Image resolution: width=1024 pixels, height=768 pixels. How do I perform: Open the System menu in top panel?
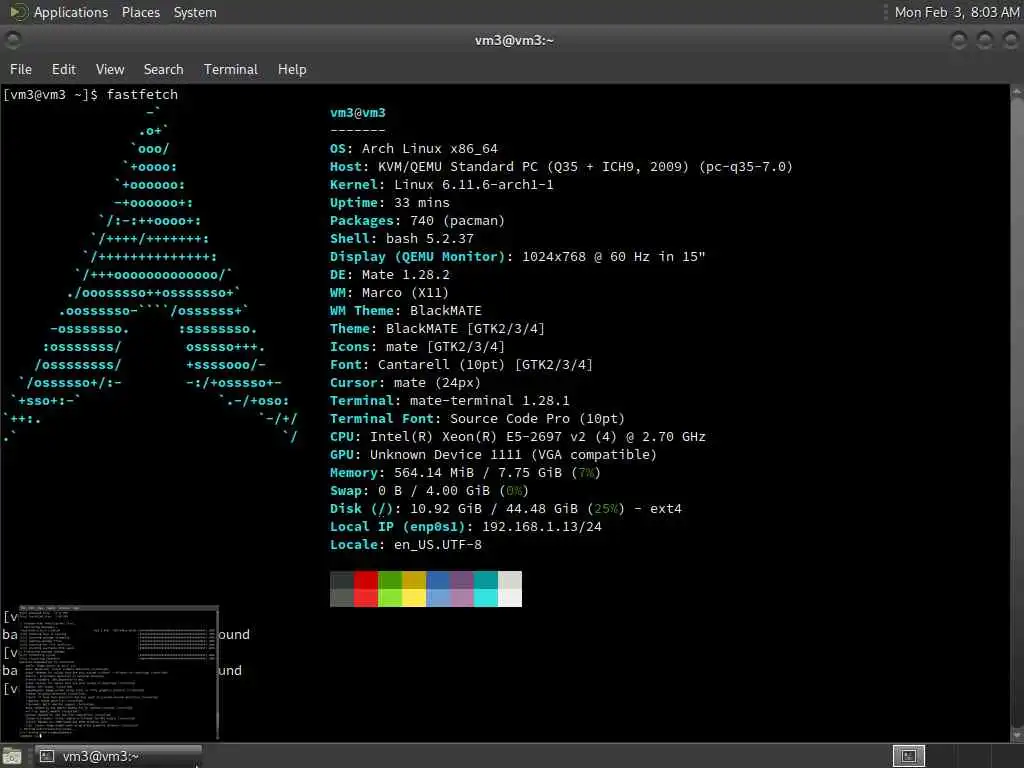195,12
